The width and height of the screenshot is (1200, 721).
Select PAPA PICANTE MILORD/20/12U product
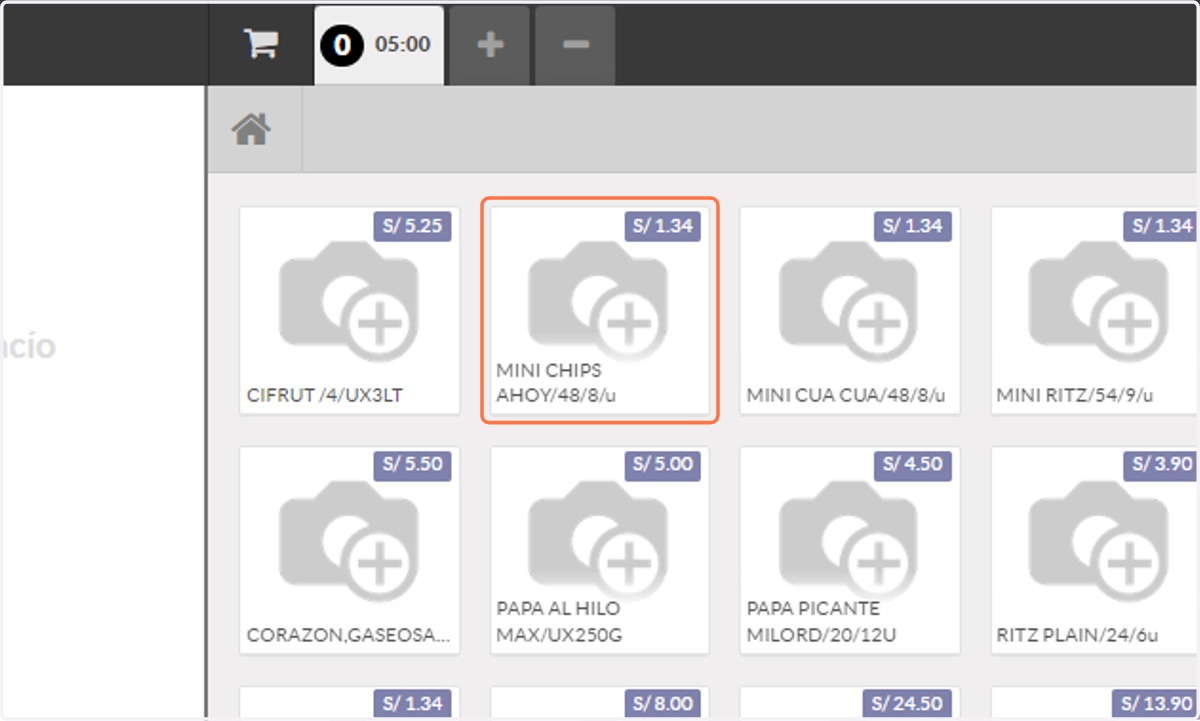click(850, 550)
